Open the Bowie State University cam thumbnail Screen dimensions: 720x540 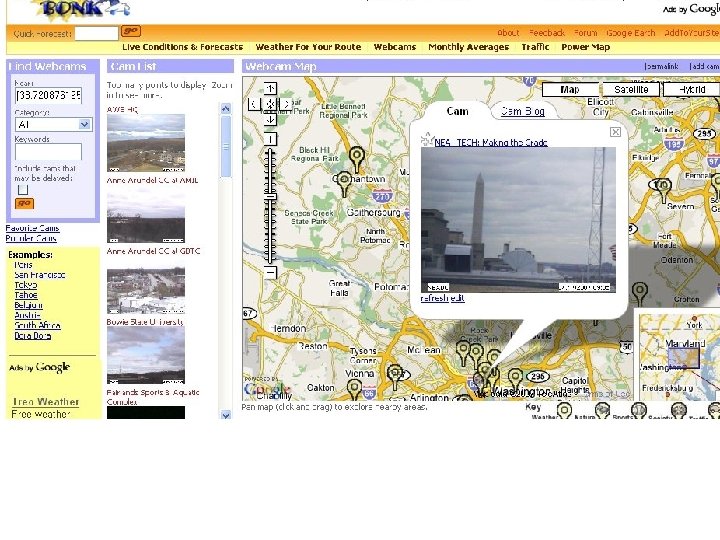tap(146, 357)
